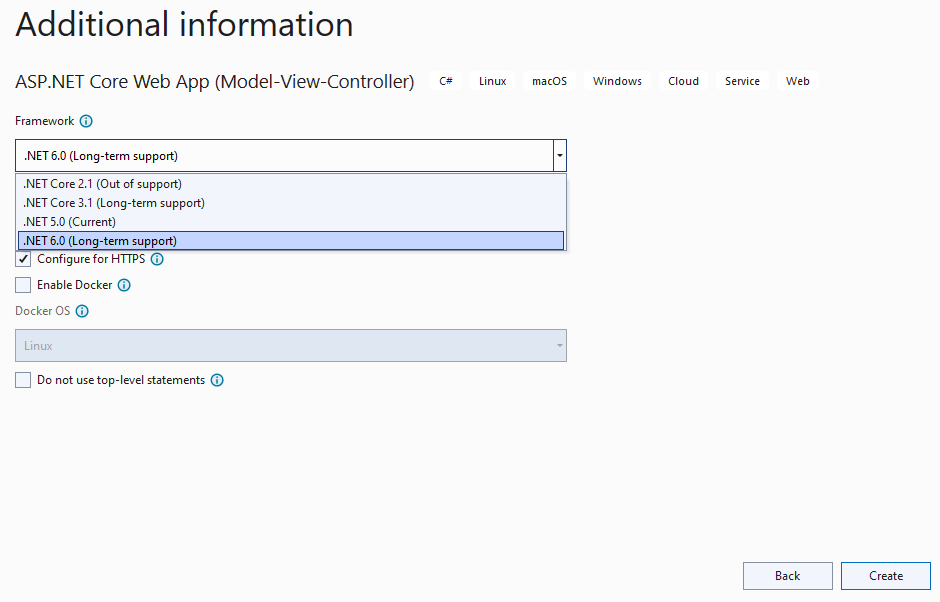This screenshot has width=940, height=602.
Task: Select highlighted .NET 6.0 list item
Action: (291, 241)
